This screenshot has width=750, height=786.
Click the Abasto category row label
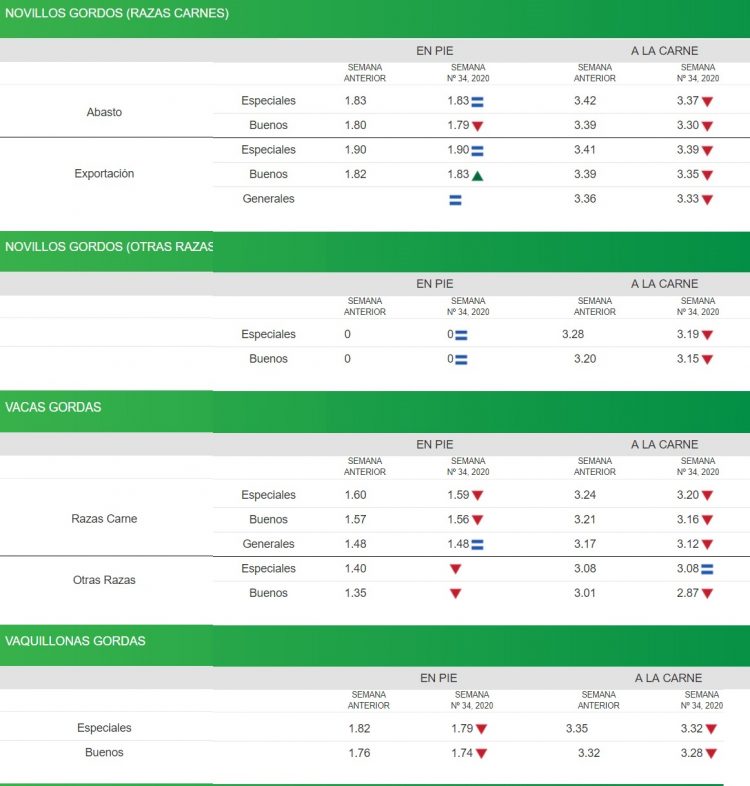104,112
